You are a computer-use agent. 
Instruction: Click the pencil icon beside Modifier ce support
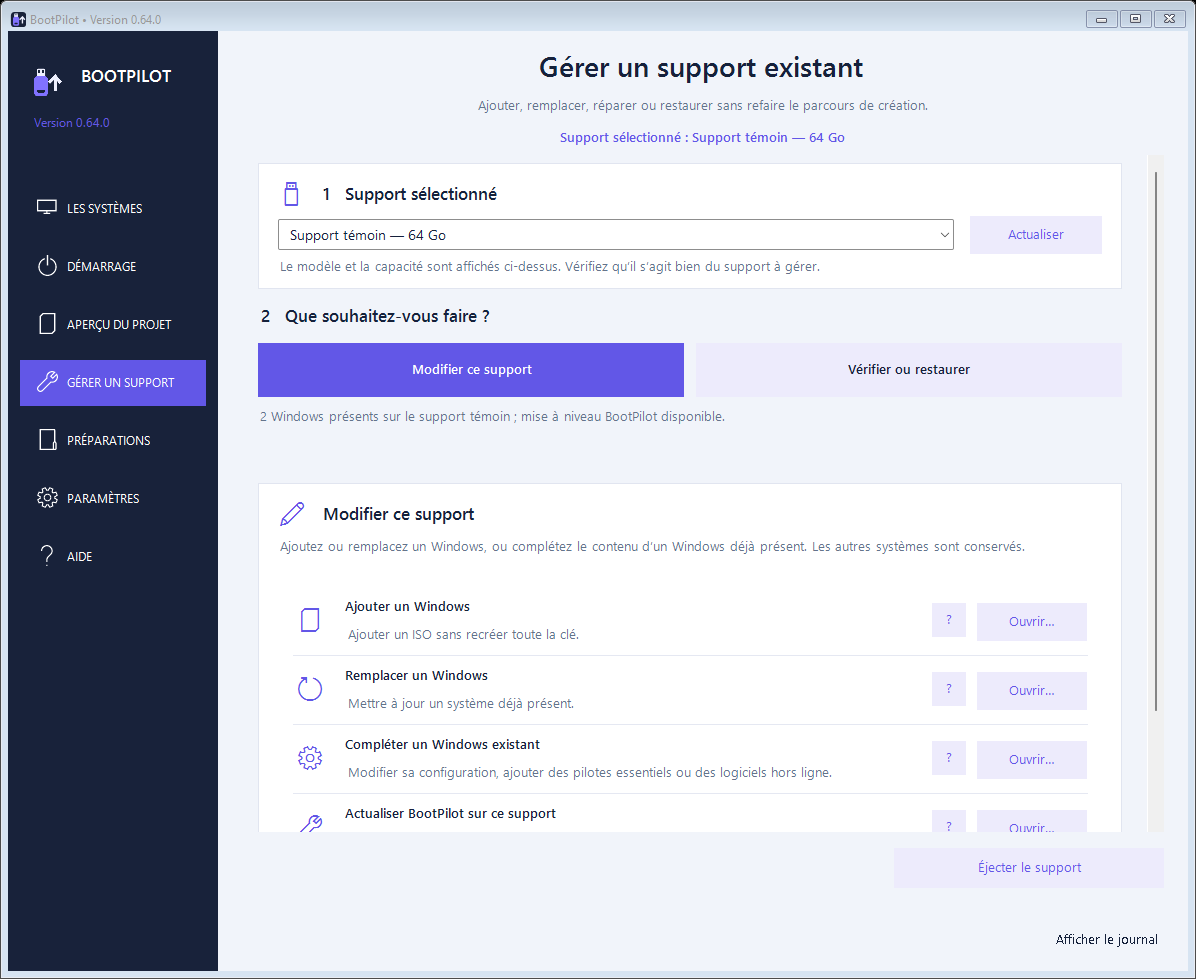291,514
